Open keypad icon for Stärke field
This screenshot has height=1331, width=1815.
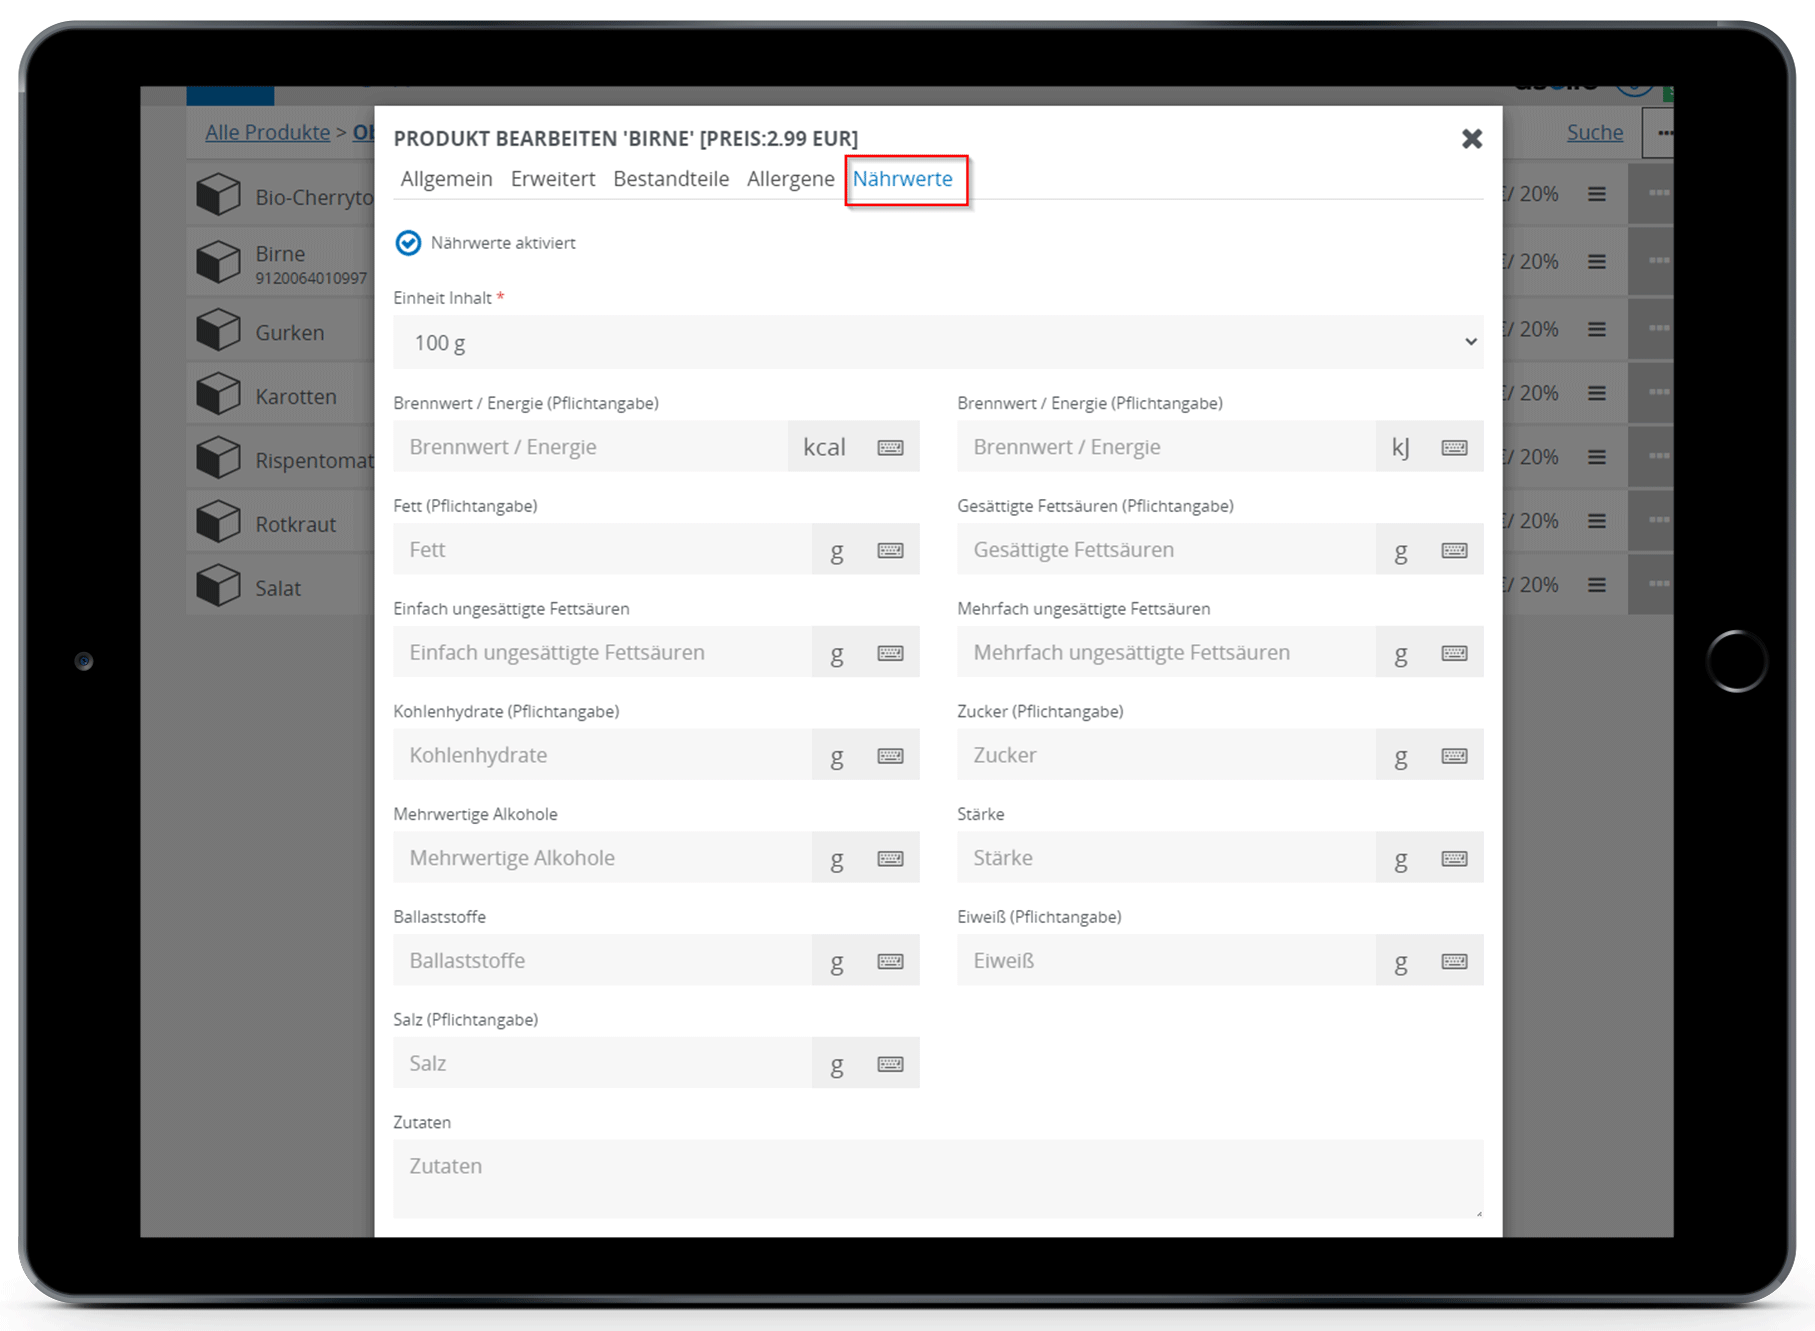pos(1454,858)
